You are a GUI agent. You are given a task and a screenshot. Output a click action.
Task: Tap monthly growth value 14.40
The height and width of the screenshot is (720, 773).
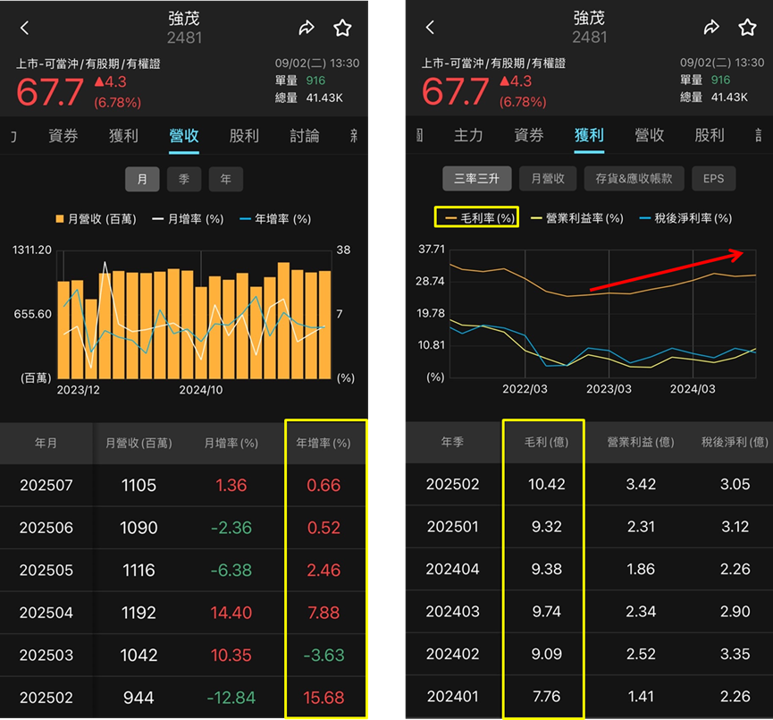click(x=231, y=612)
